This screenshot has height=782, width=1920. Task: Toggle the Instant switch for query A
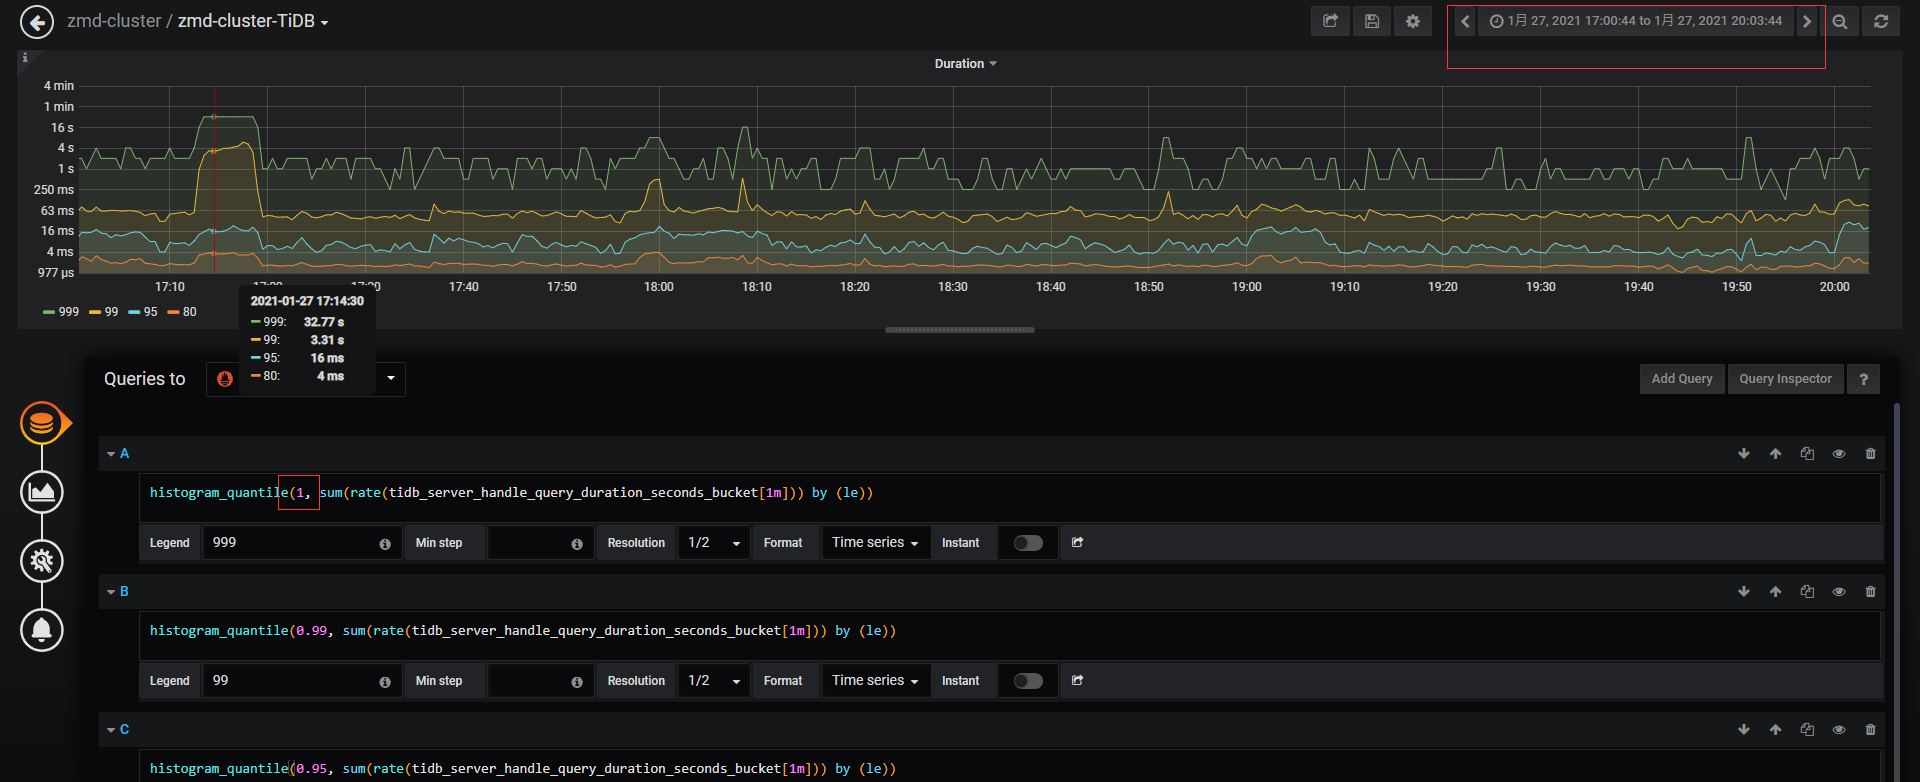tap(1028, 543)
